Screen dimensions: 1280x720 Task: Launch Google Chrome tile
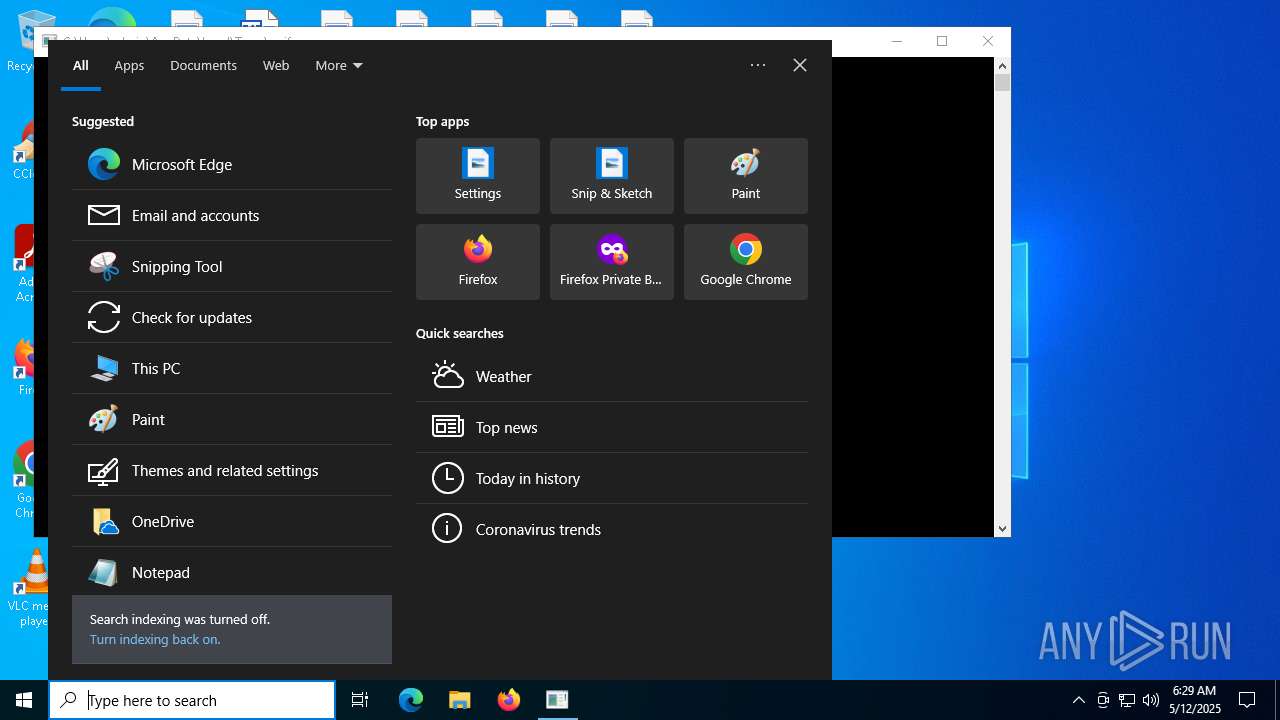(746, 262)
